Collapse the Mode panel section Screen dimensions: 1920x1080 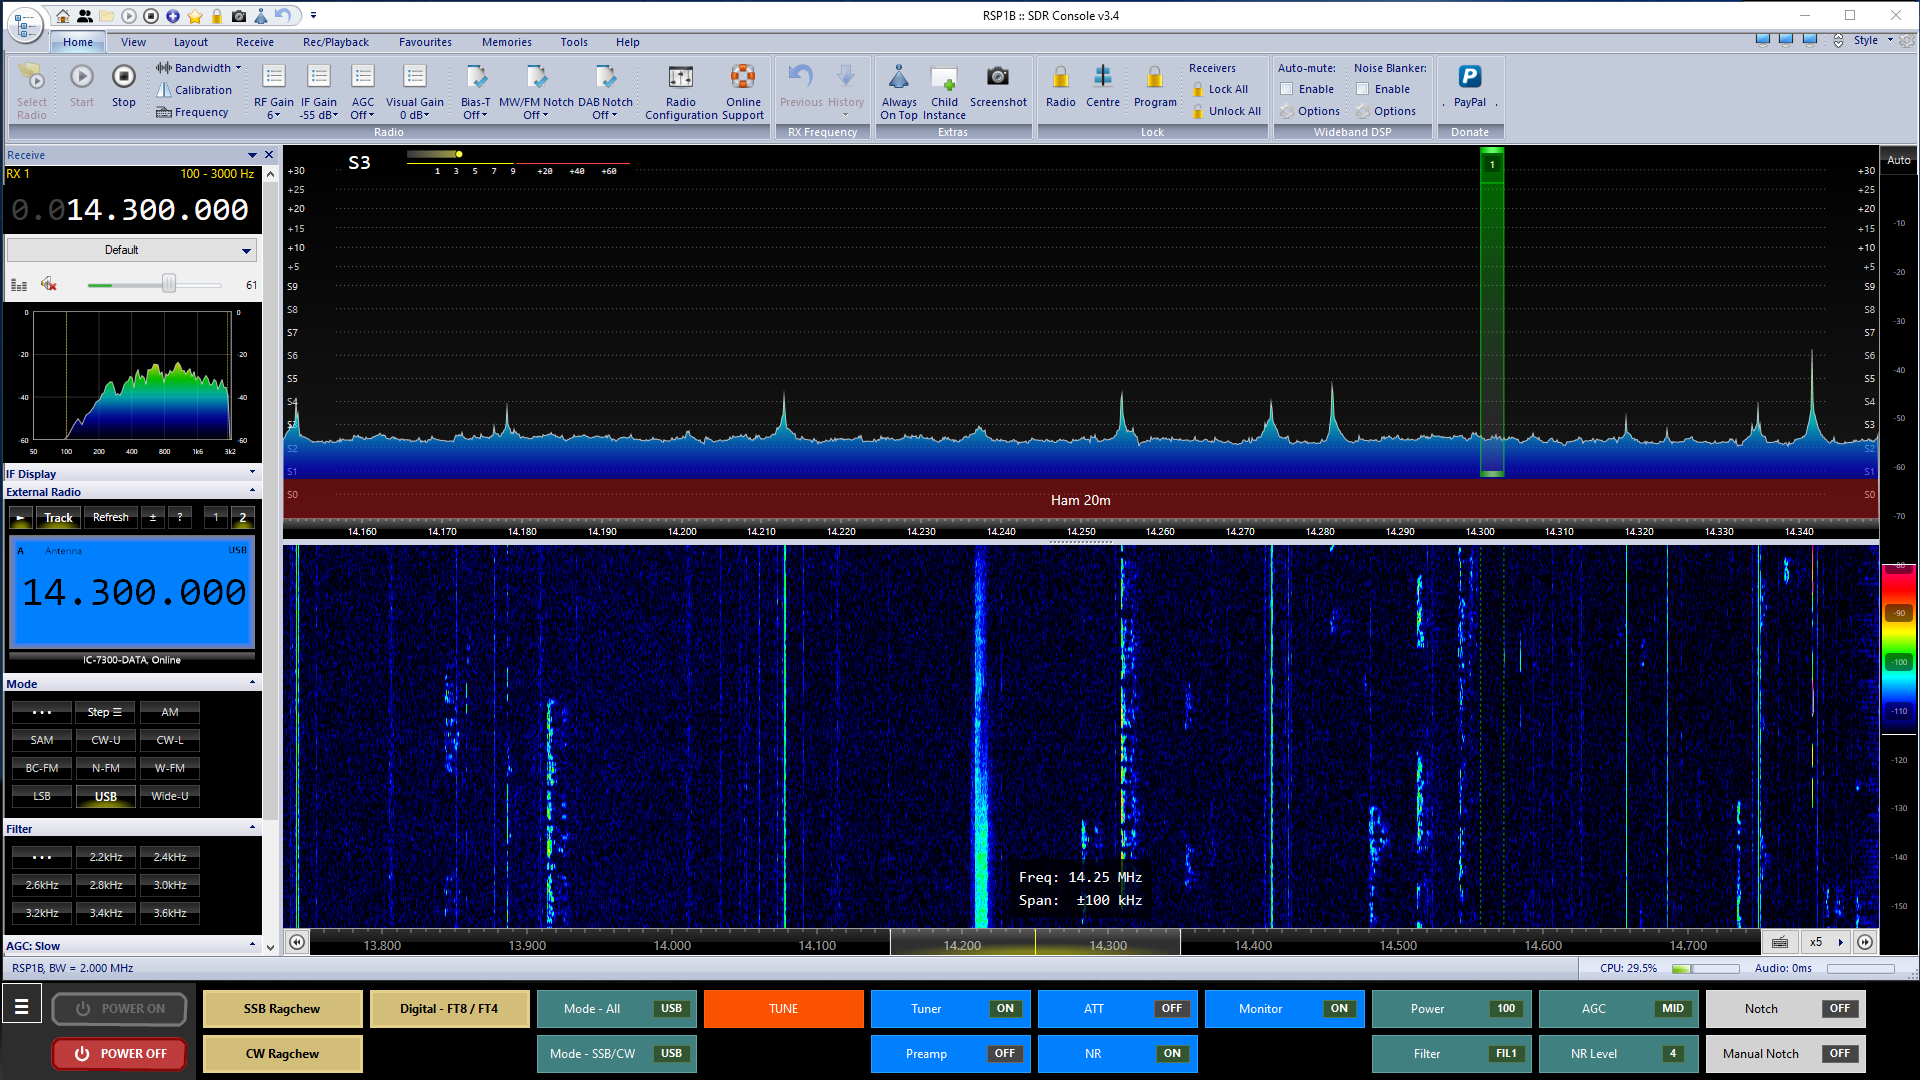[x=252, y=683]
